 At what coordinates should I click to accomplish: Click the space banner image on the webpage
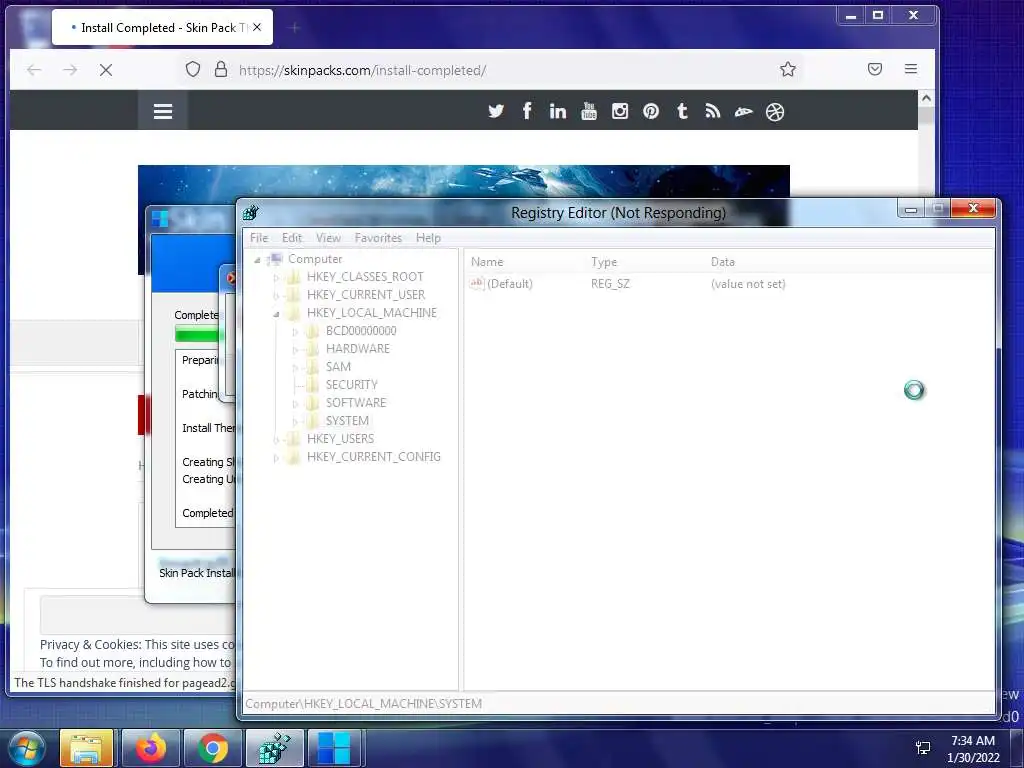pos(464,181)
